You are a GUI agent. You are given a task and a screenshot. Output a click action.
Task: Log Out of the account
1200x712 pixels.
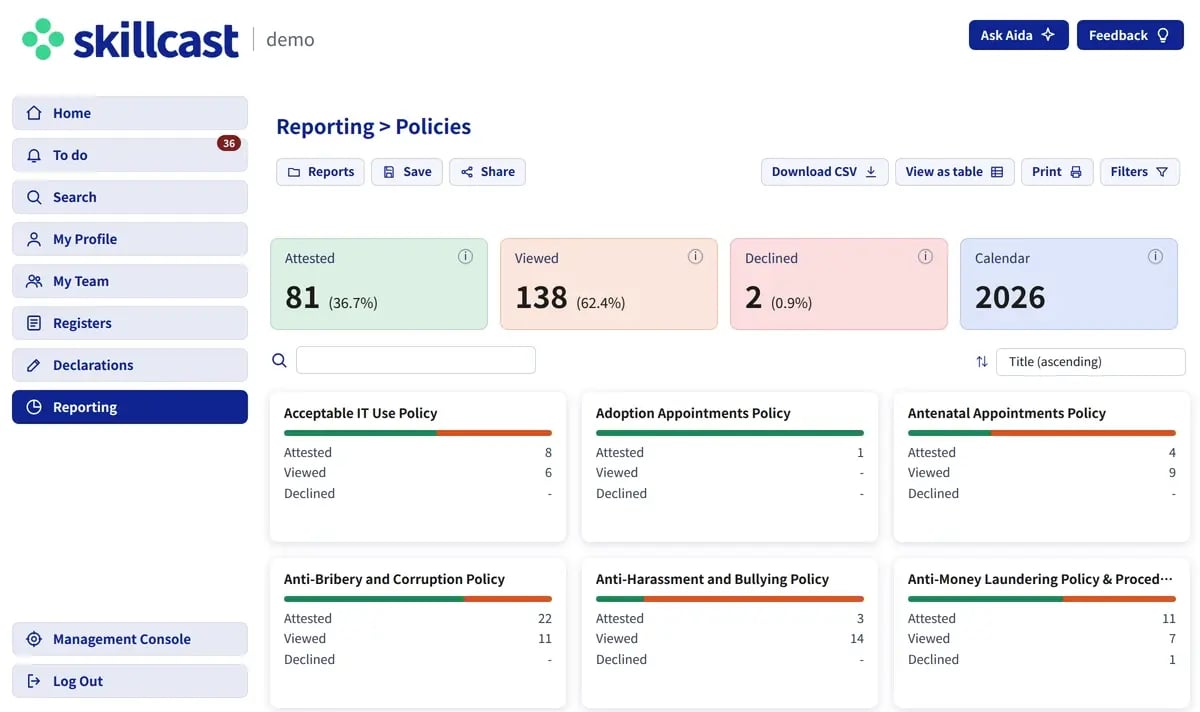click(130, 681)
